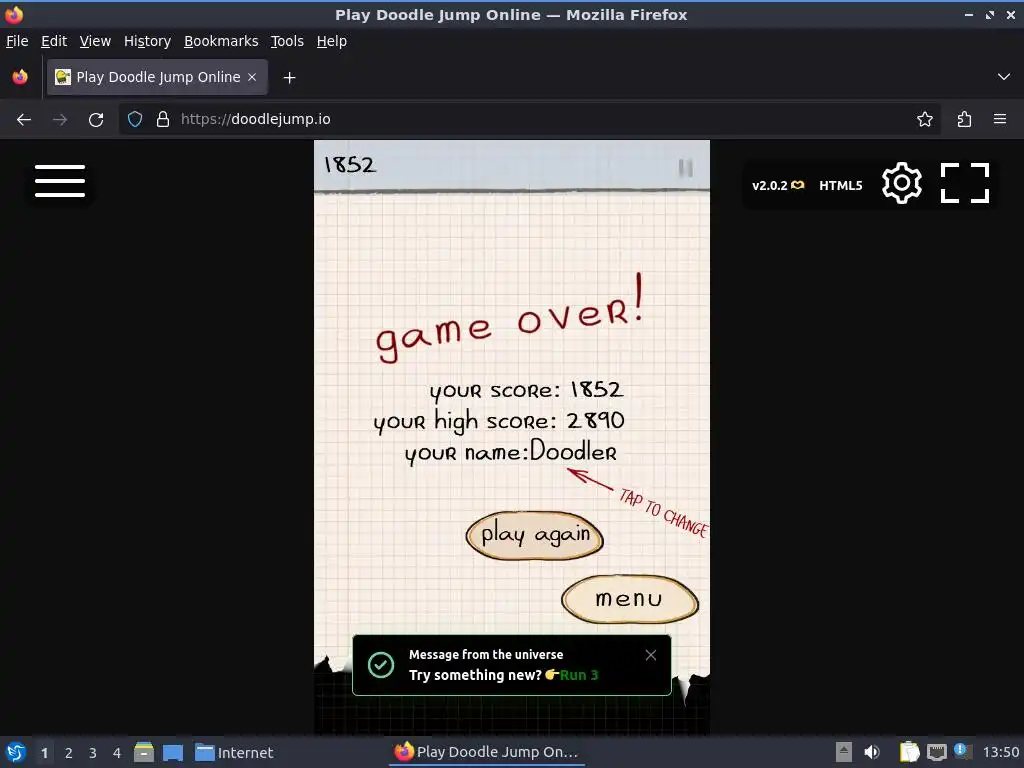Image resolution: width=1024 pixels, height=768 pixels.
Task: Click the 'your score: 1852' text
Action: tap(526, 390)
